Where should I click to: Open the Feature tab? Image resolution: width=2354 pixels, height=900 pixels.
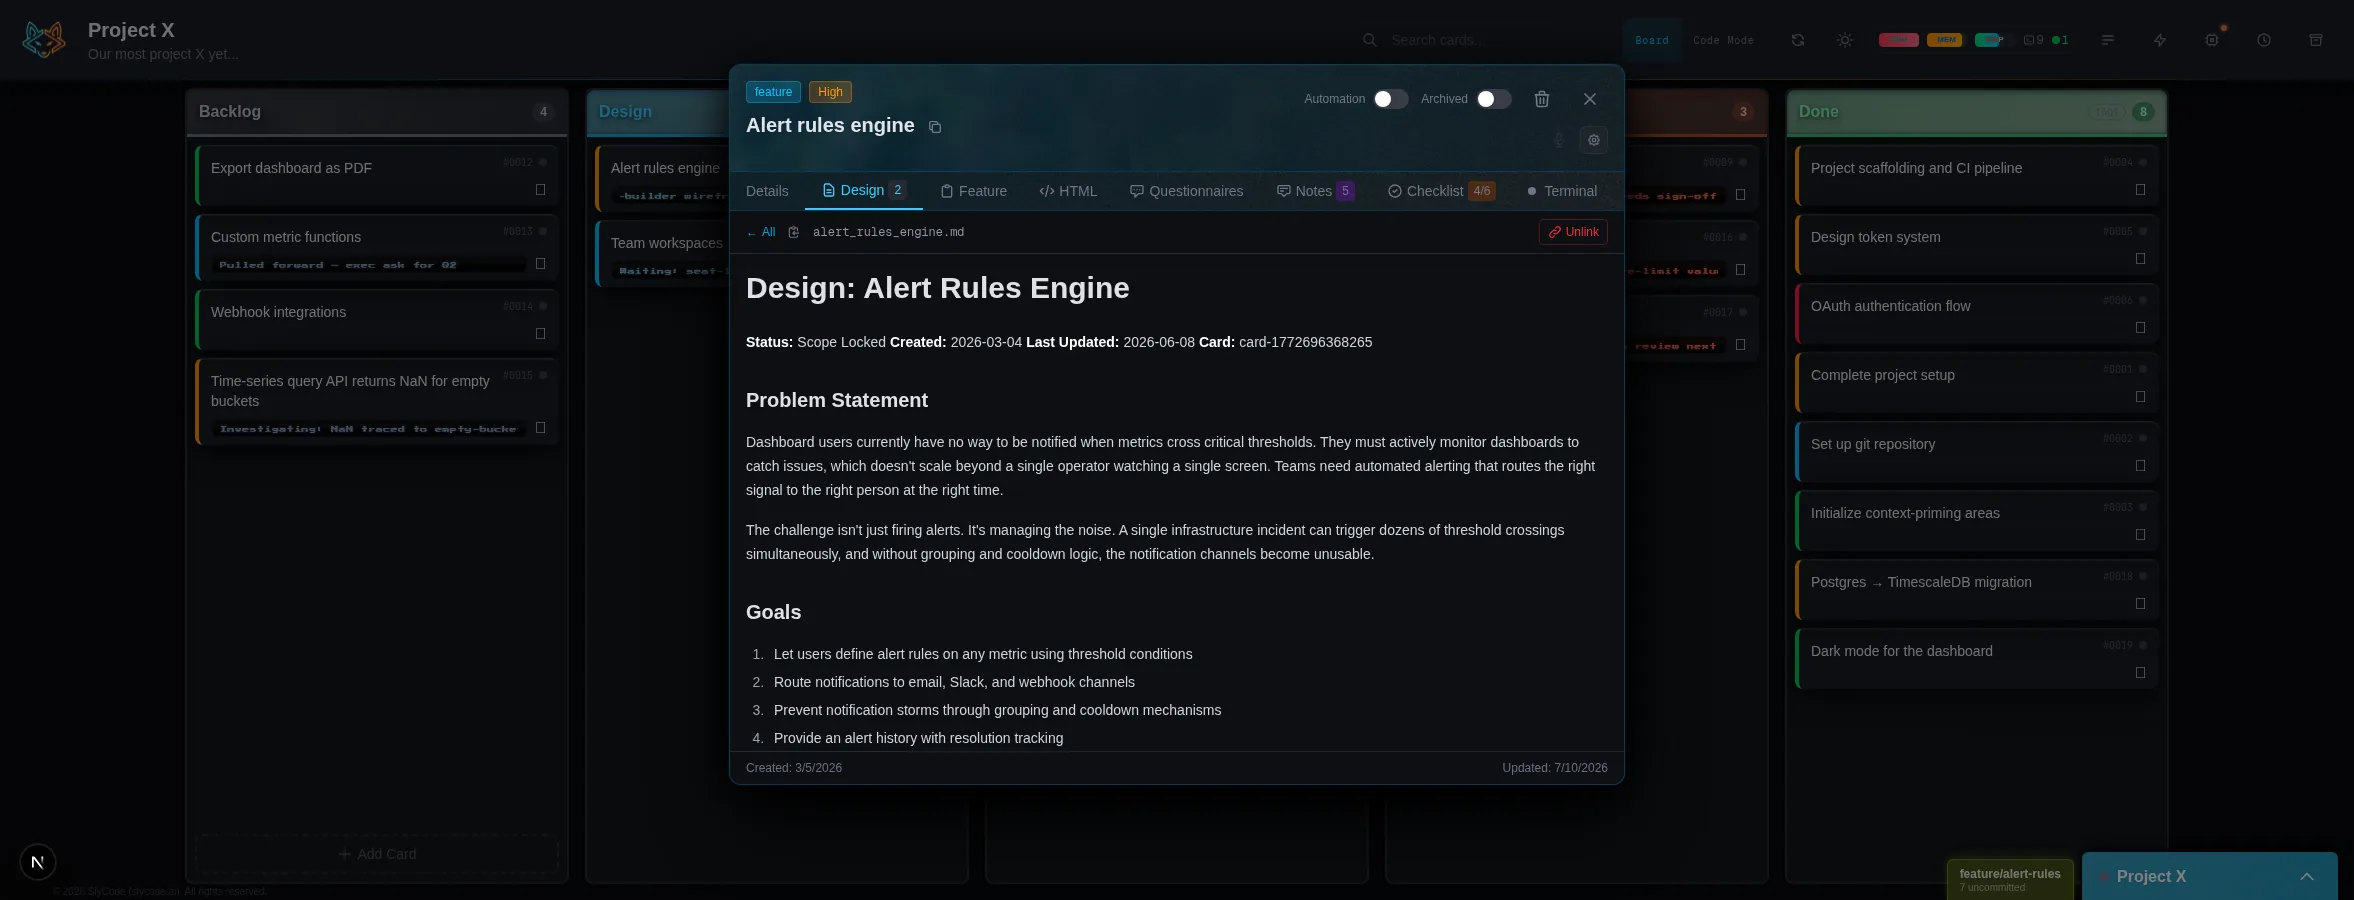974,191
